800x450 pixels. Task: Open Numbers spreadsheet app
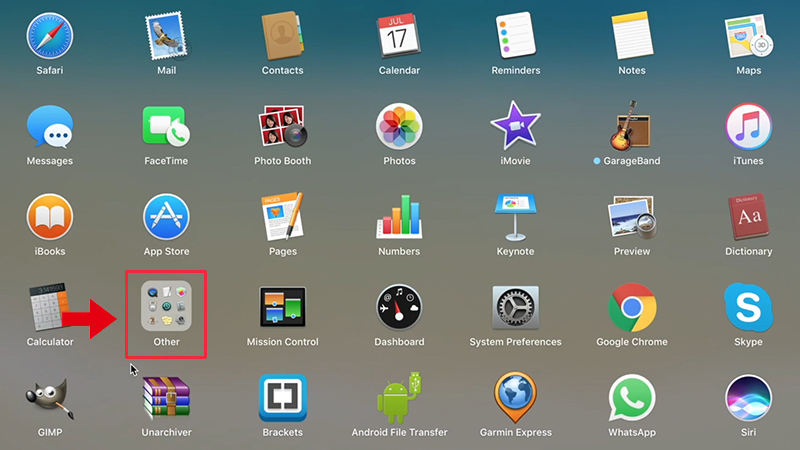pos(399,217)
